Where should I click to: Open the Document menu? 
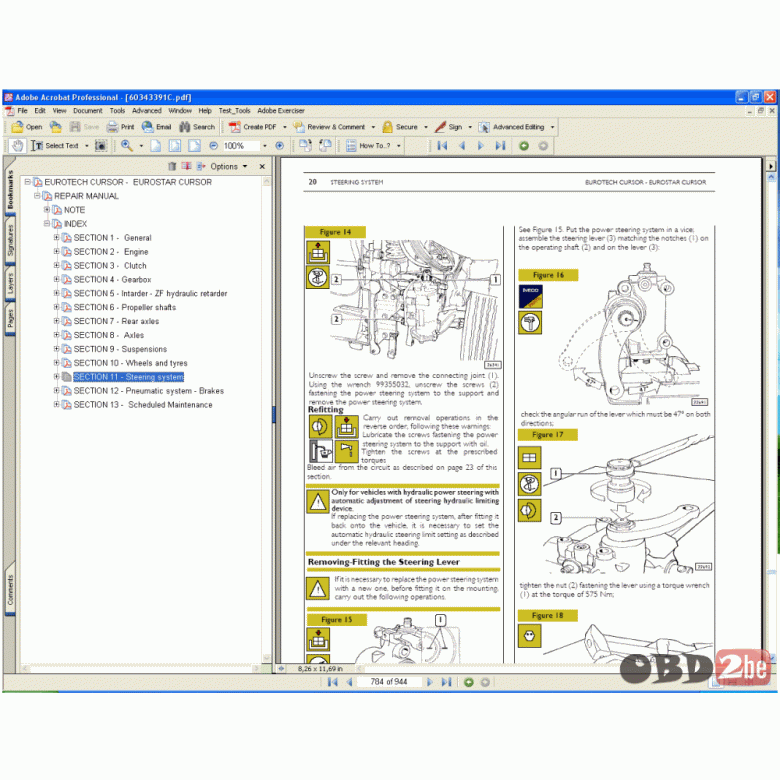(88, 110)
